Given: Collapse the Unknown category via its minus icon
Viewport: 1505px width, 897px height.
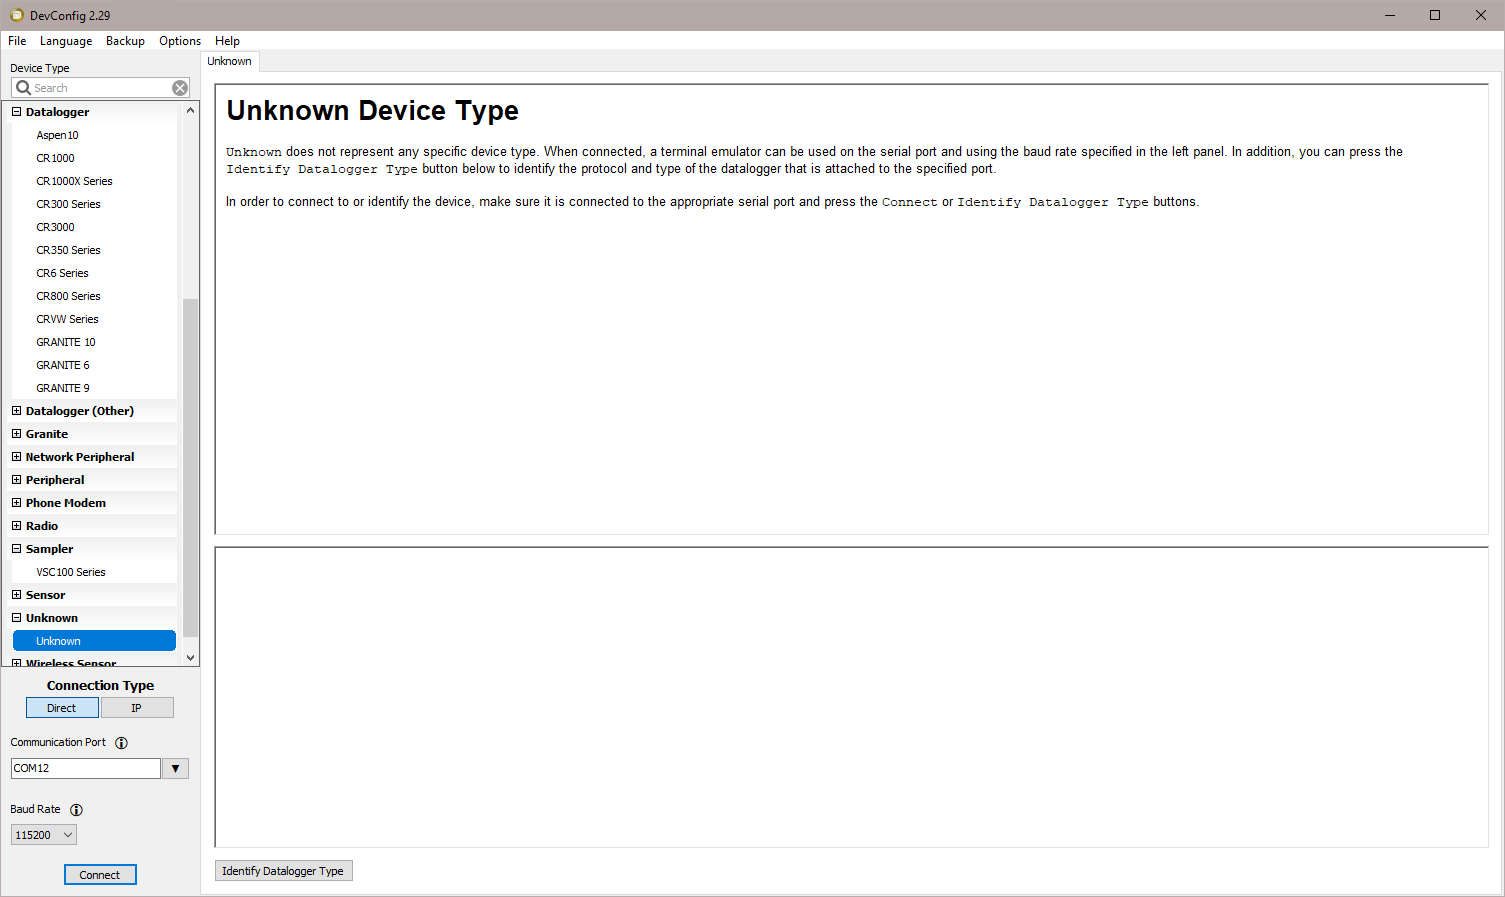Looking at the screenshot, I should click(x=16, y=617).
